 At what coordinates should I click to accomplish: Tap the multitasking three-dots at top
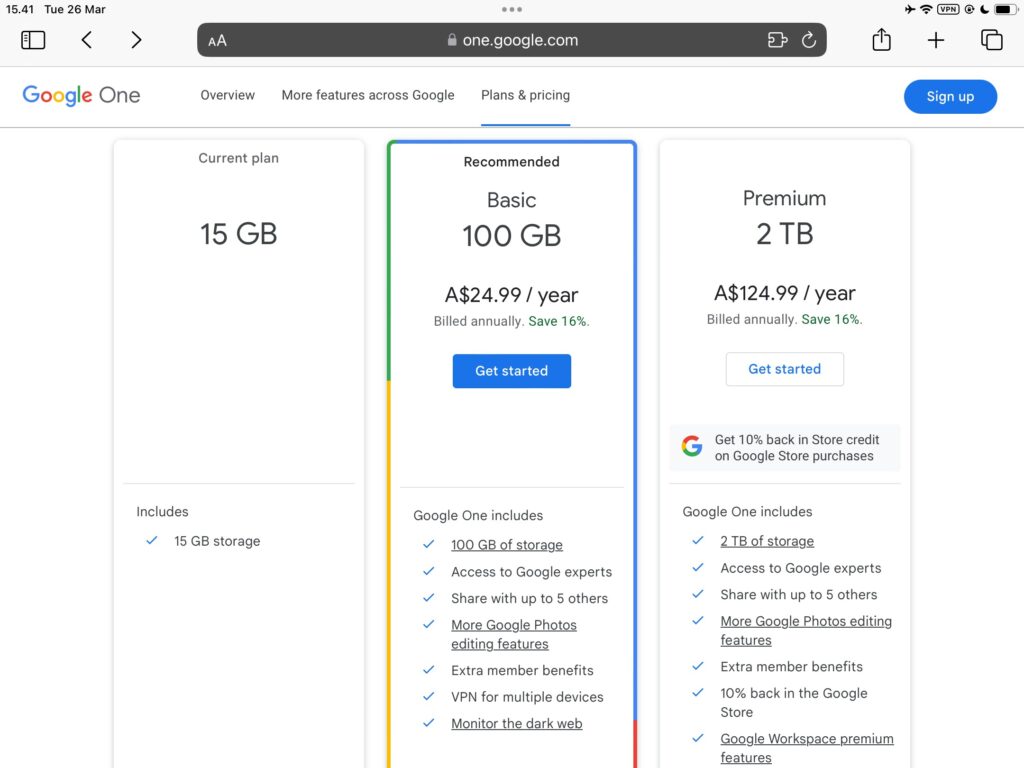tap(512, 9)
